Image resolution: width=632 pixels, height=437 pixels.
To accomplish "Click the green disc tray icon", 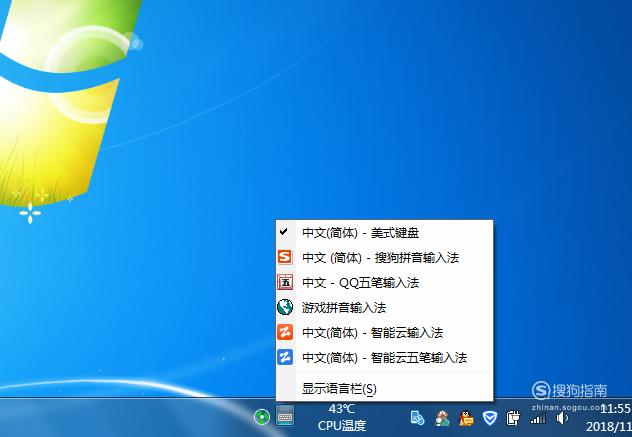I will [262, 417].
